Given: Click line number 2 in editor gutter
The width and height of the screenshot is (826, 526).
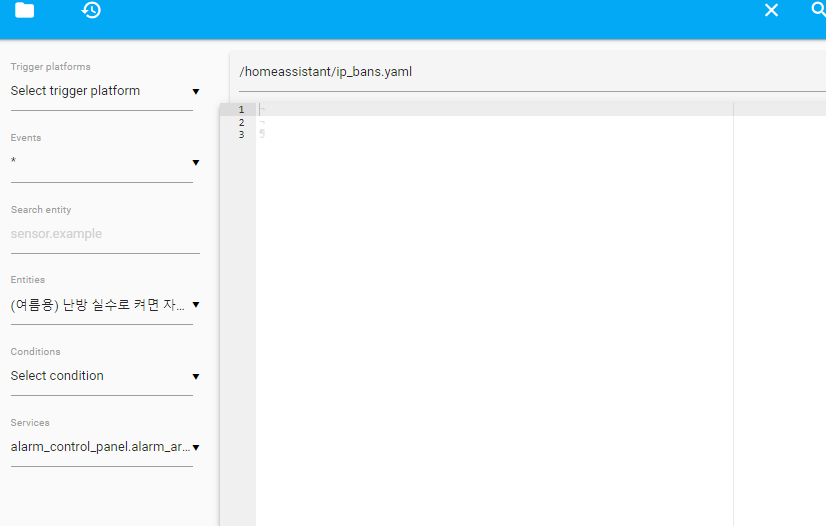Looking at the screenshot, I should (241, 122).
